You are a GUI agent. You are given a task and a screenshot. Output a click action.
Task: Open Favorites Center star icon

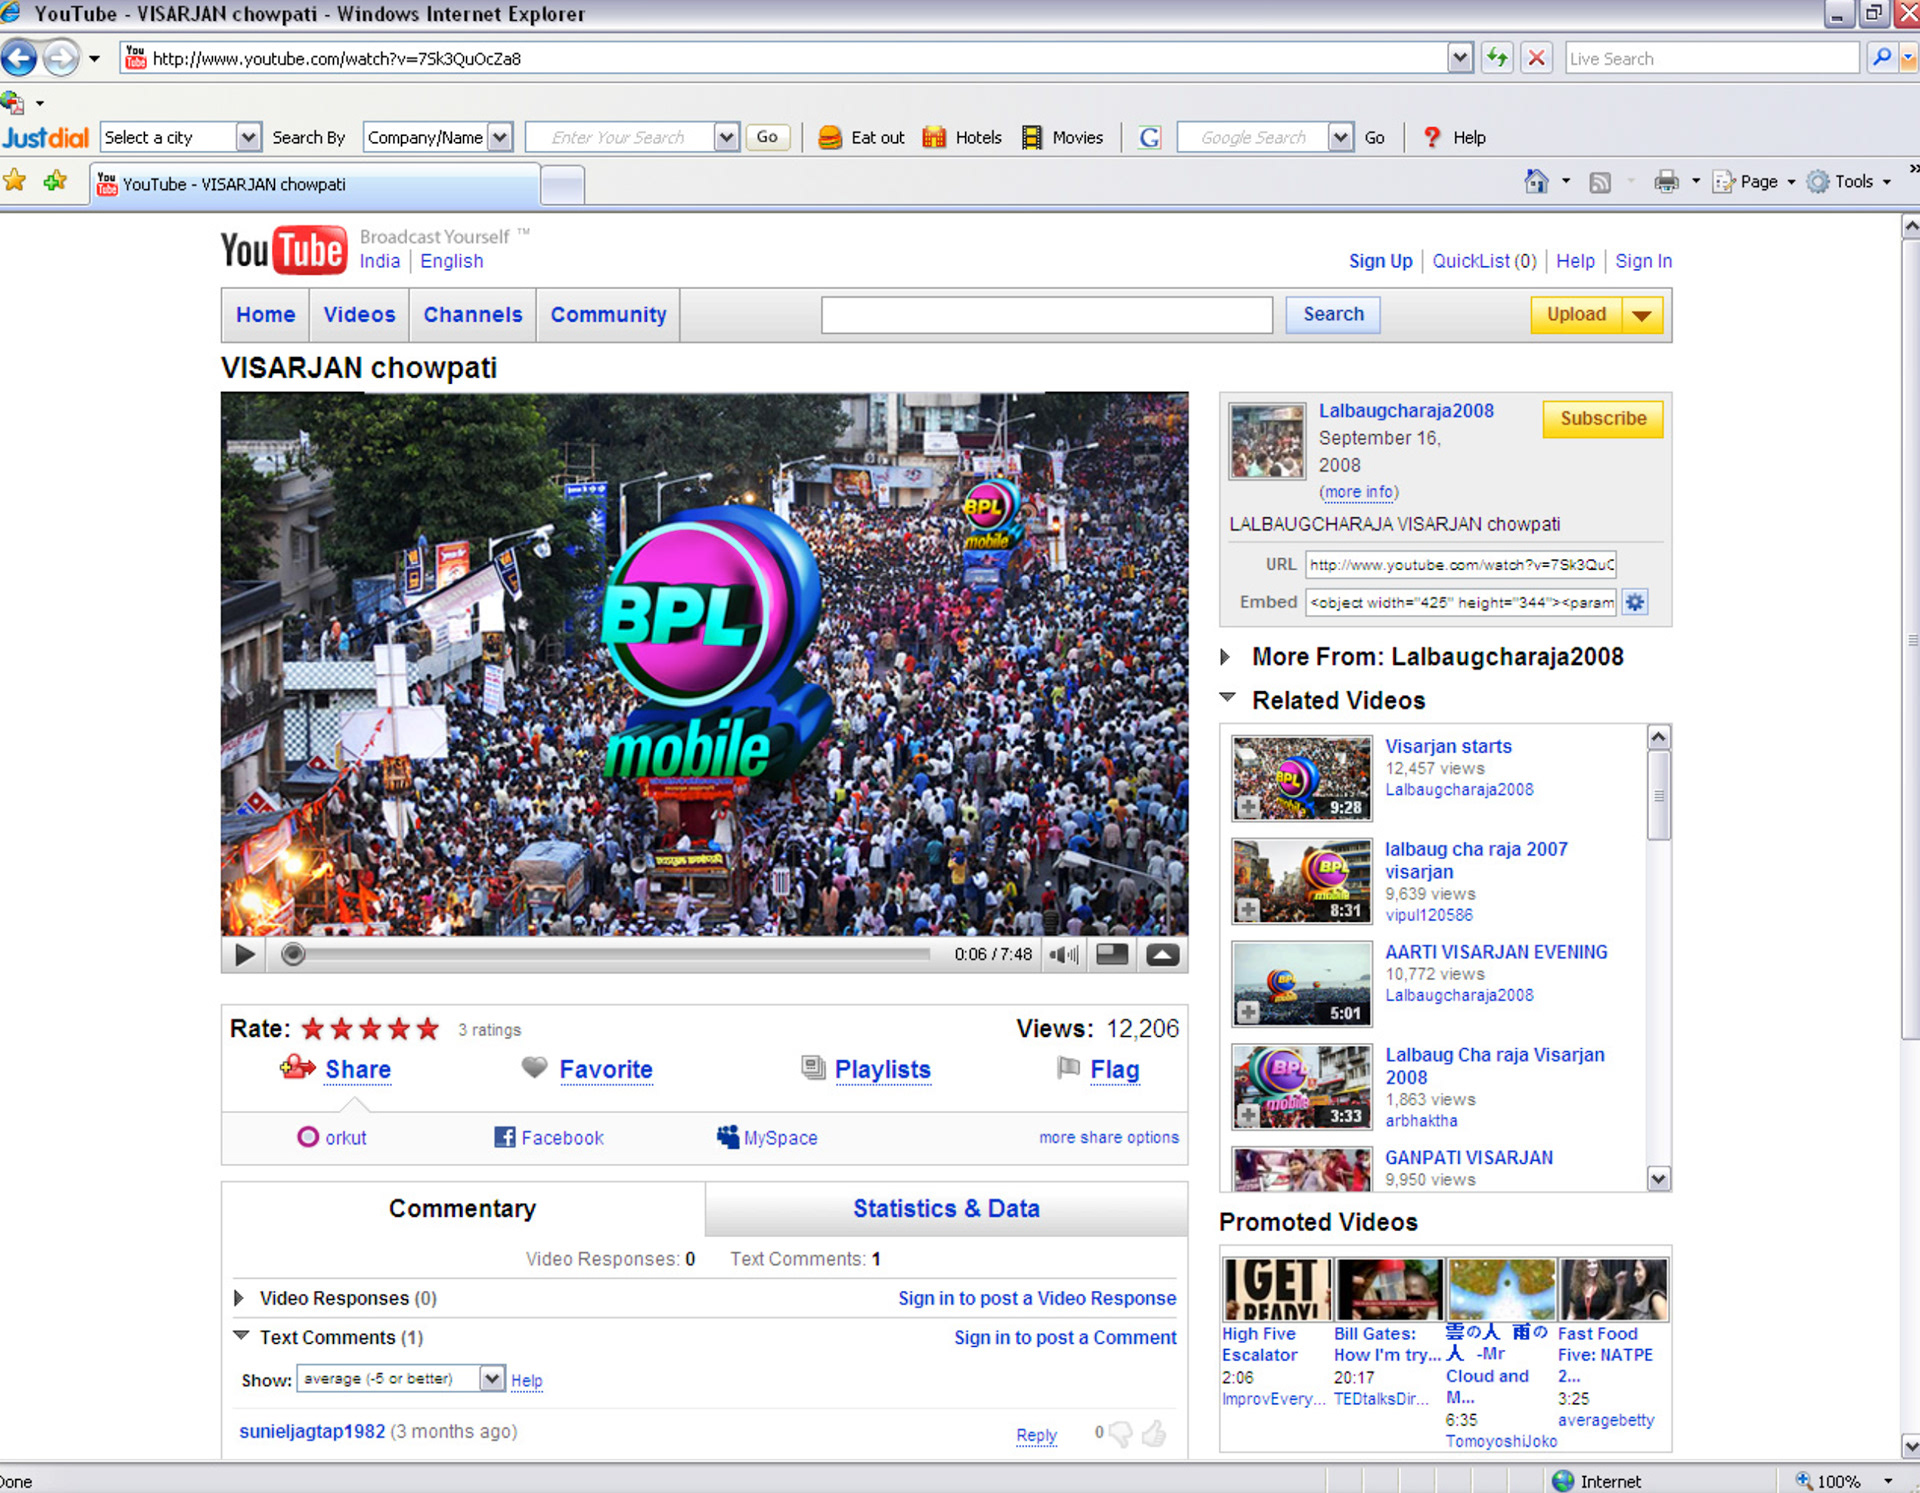coord(15,181)
